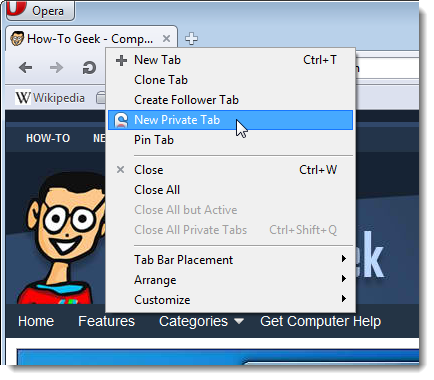
Task: Reload the page with the refresh icon
Action: point(89,68)
